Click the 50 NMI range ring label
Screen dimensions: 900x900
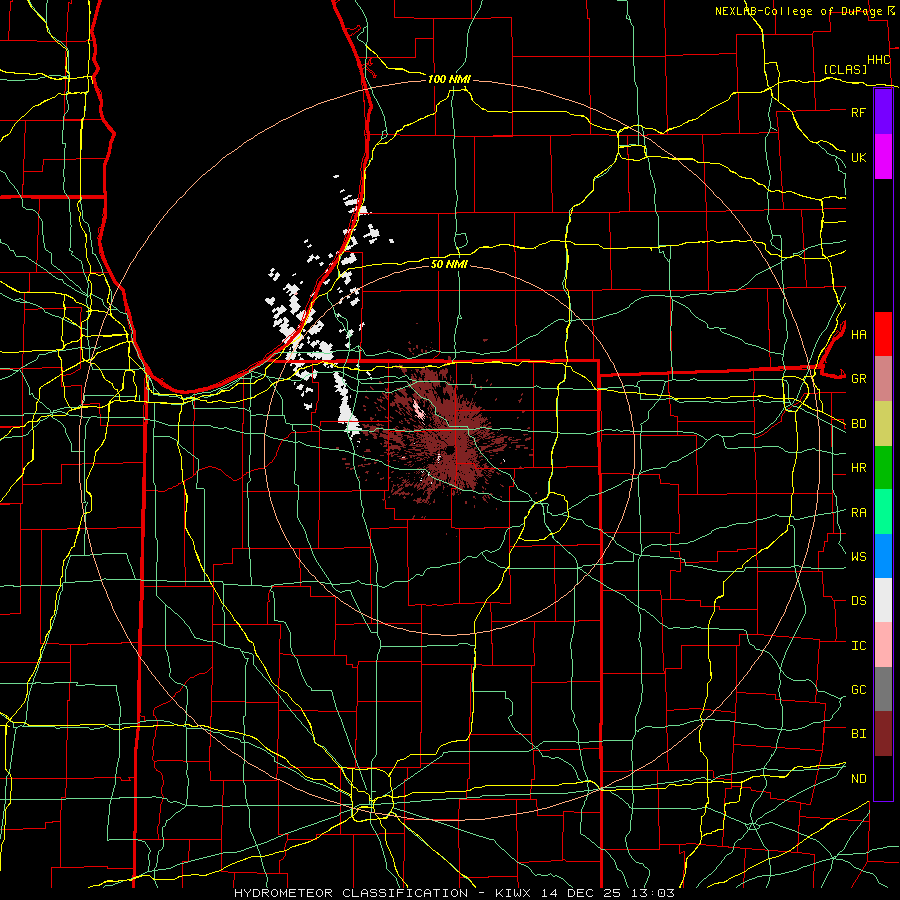click(449, 264)
